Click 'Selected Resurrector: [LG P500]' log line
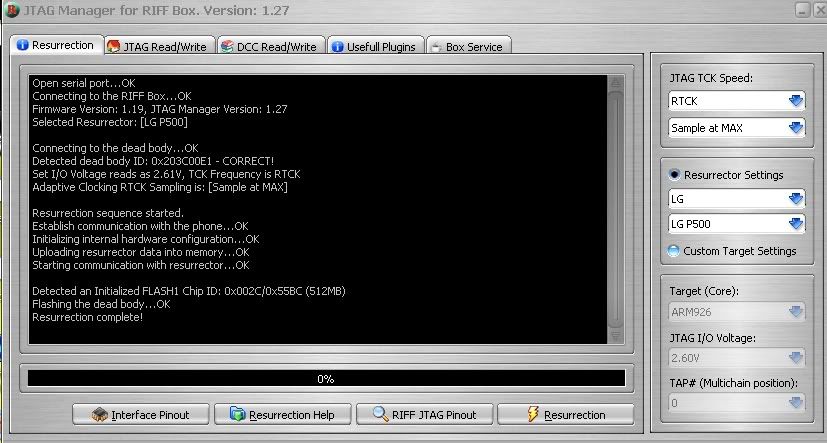 point(110,122)
